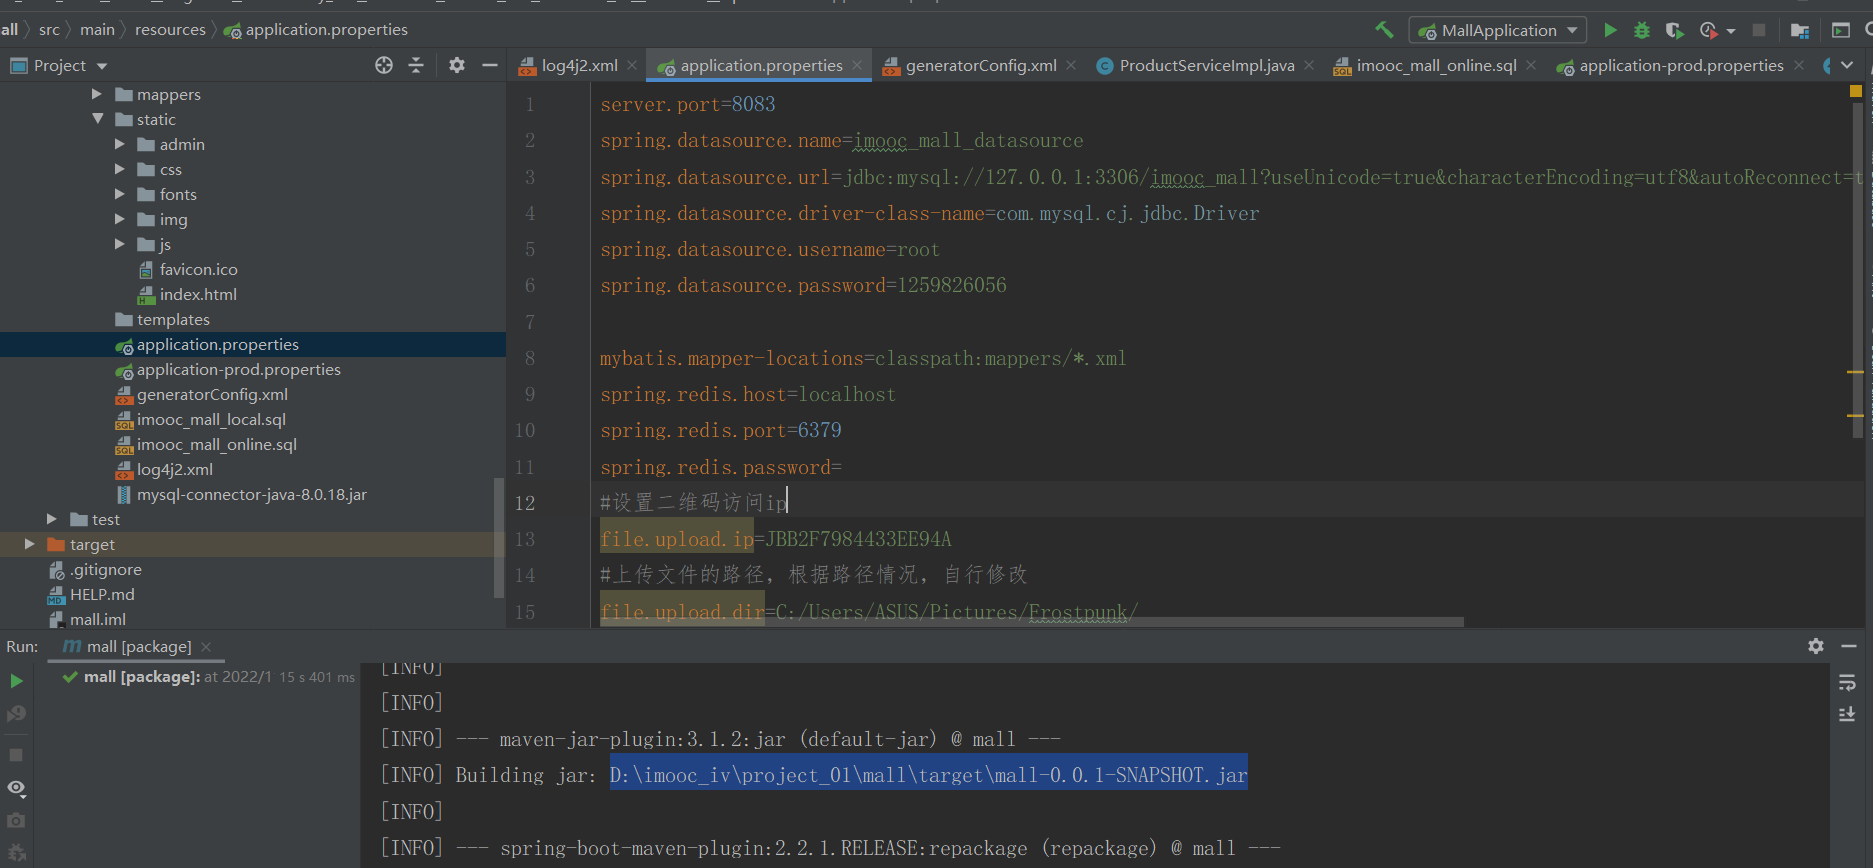
Task: Open Run panel settings gear
Action: pyautogui.click(x=1816, y=646)
